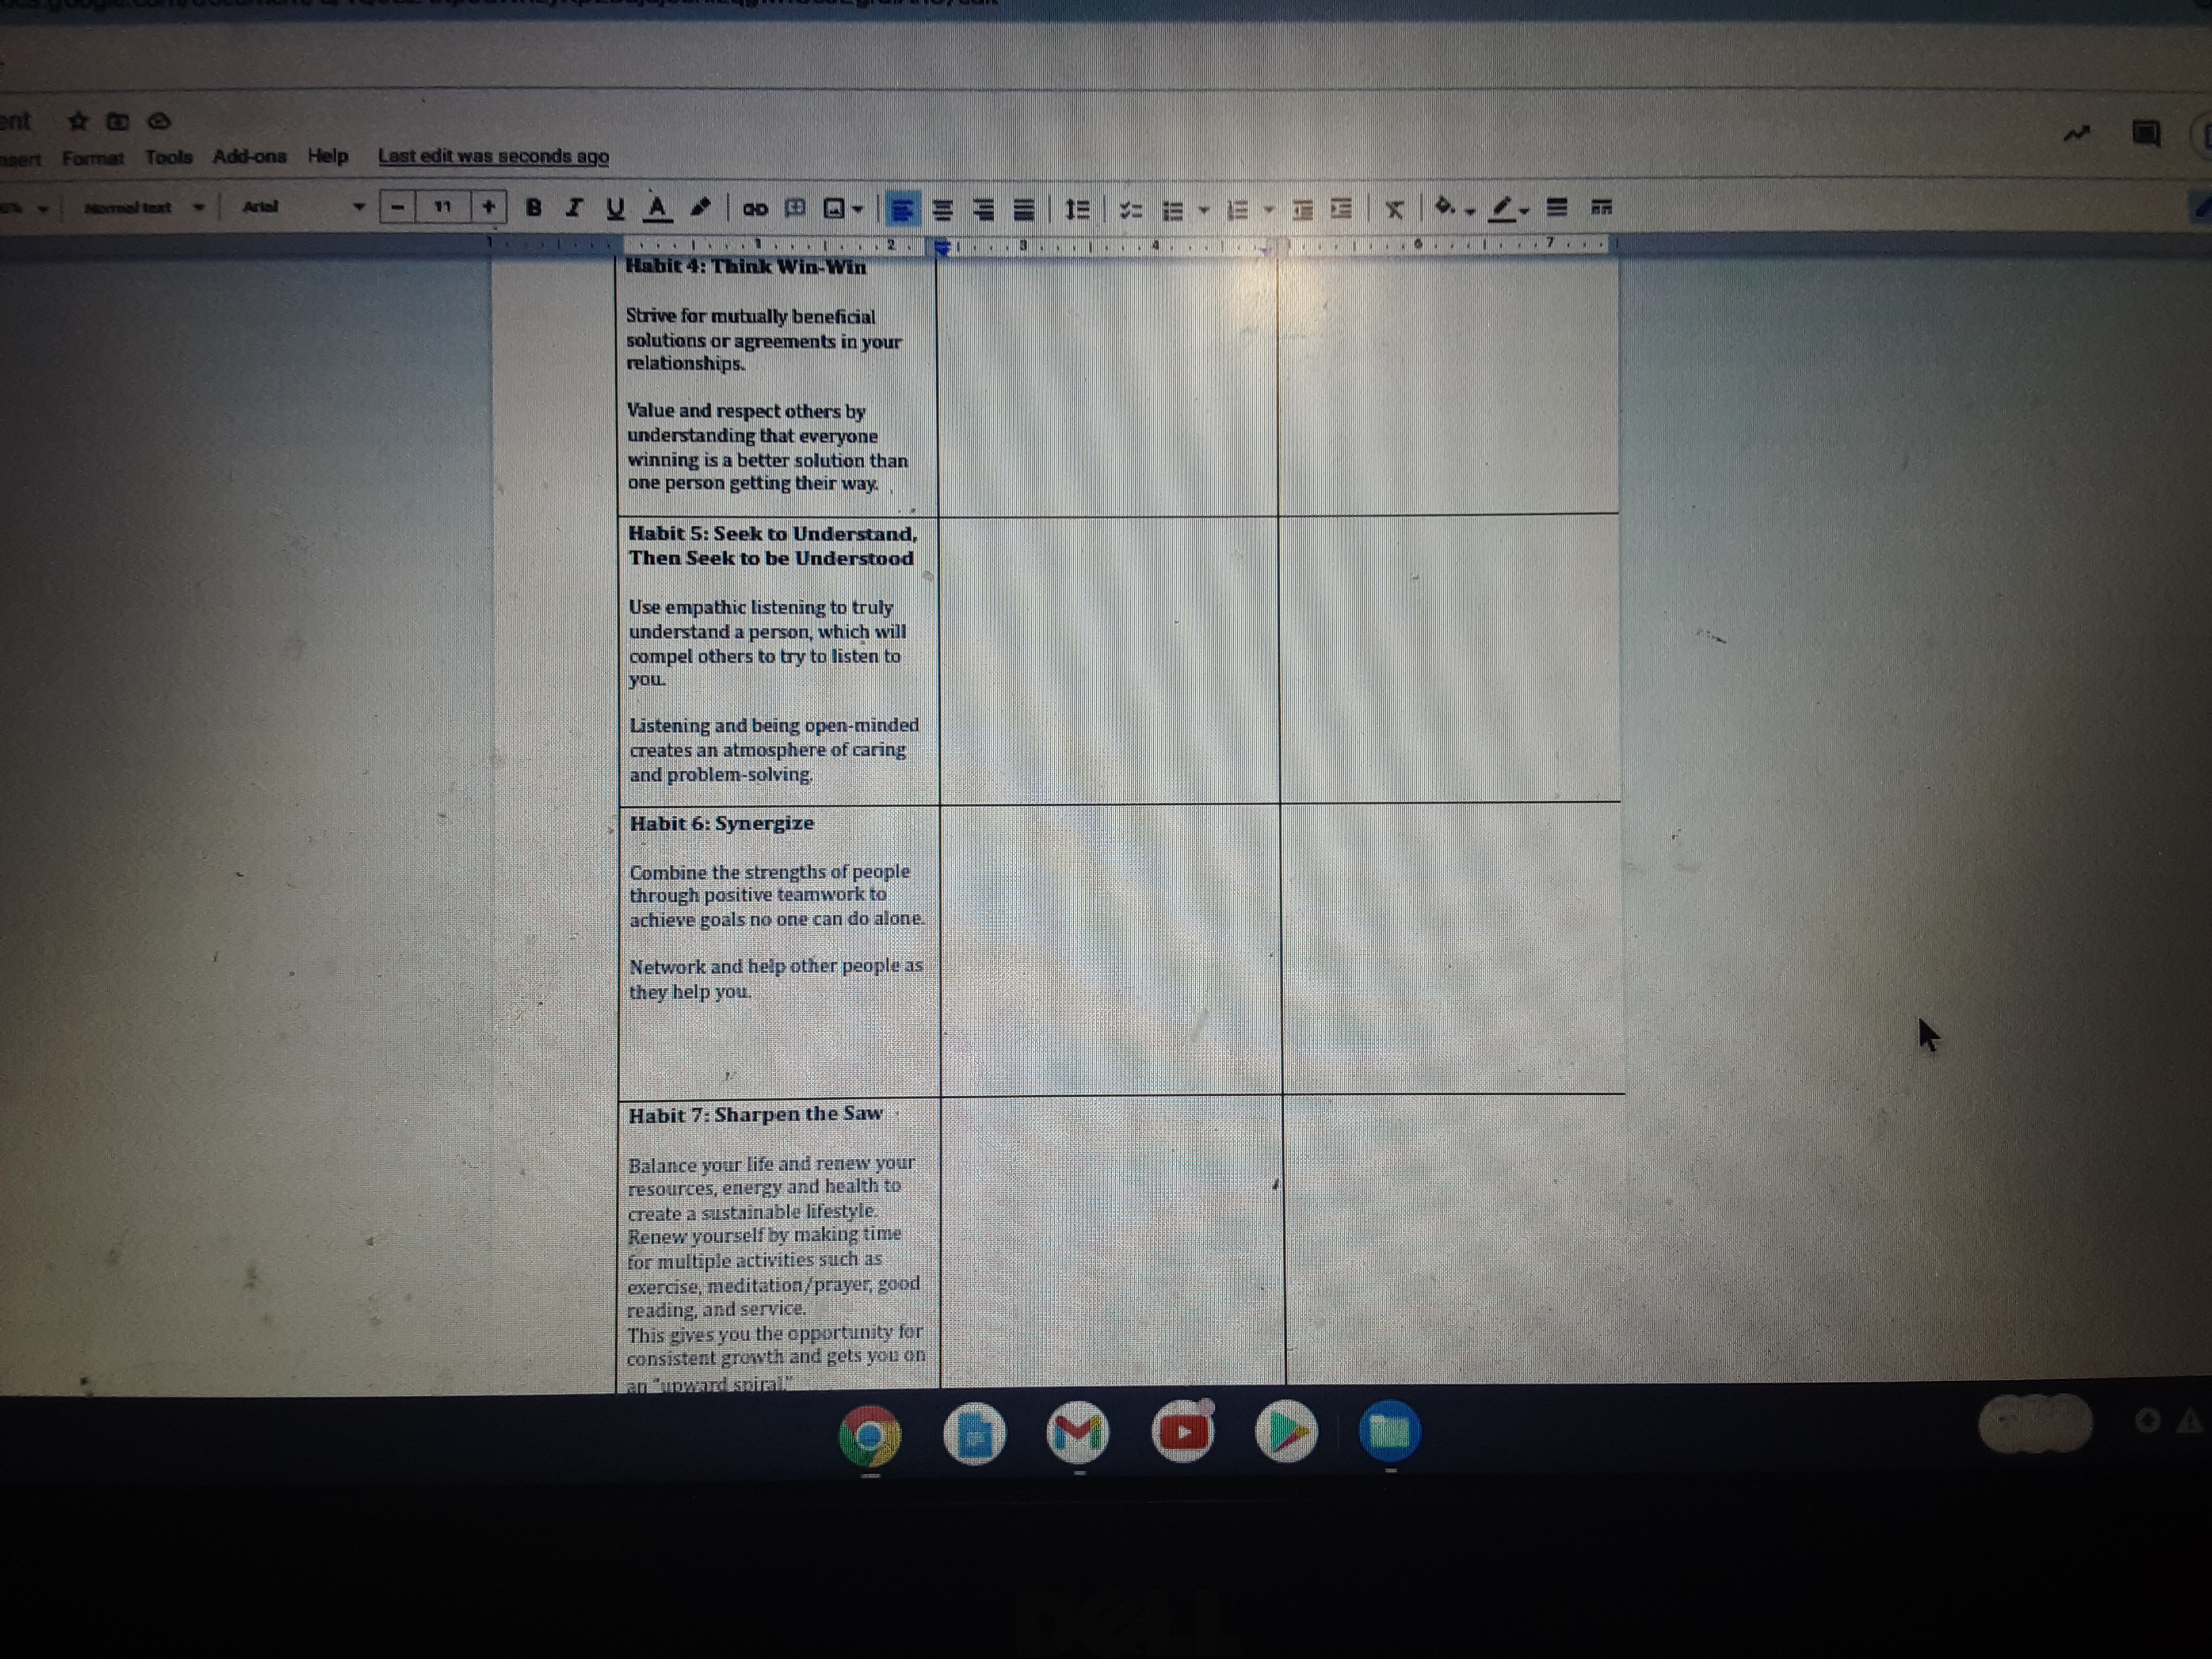Open the font family dropdown showing Arial

(x=280, y=207)
